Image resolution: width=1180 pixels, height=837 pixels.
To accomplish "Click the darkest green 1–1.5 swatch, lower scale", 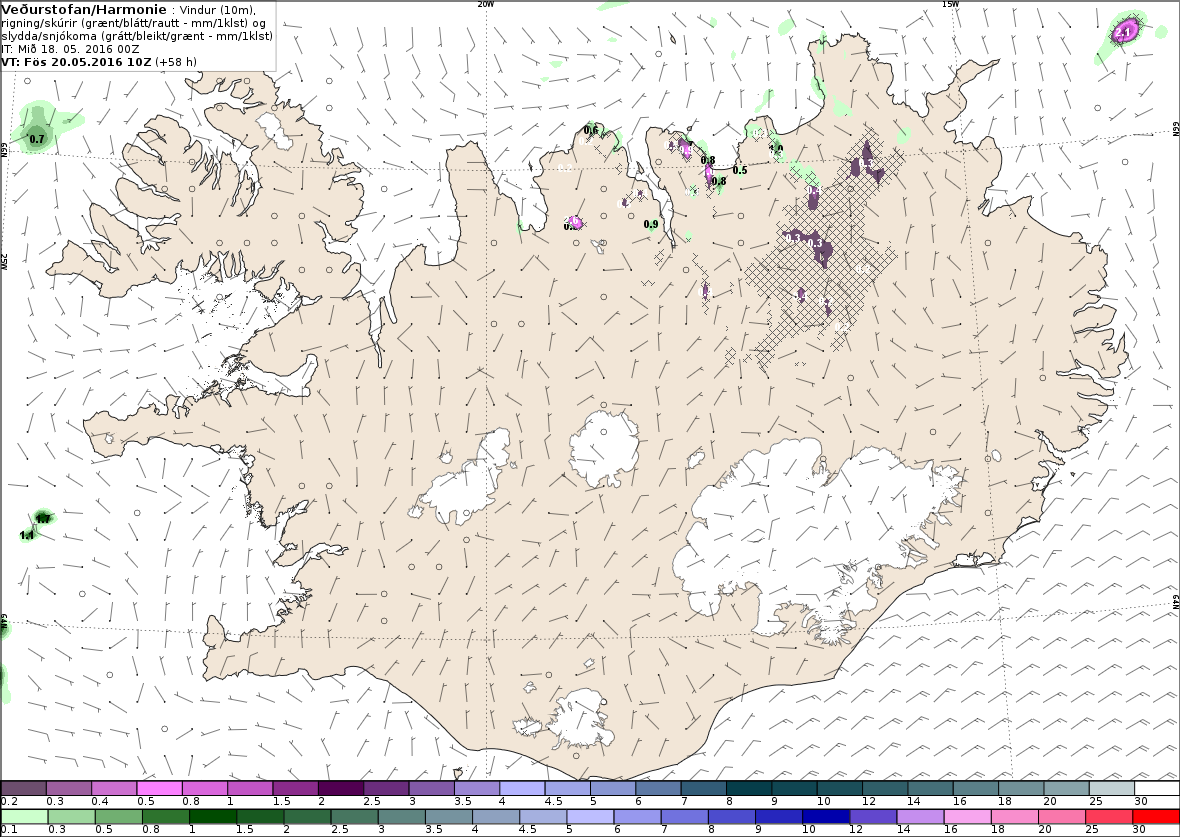I will click(x=213, y=817).
